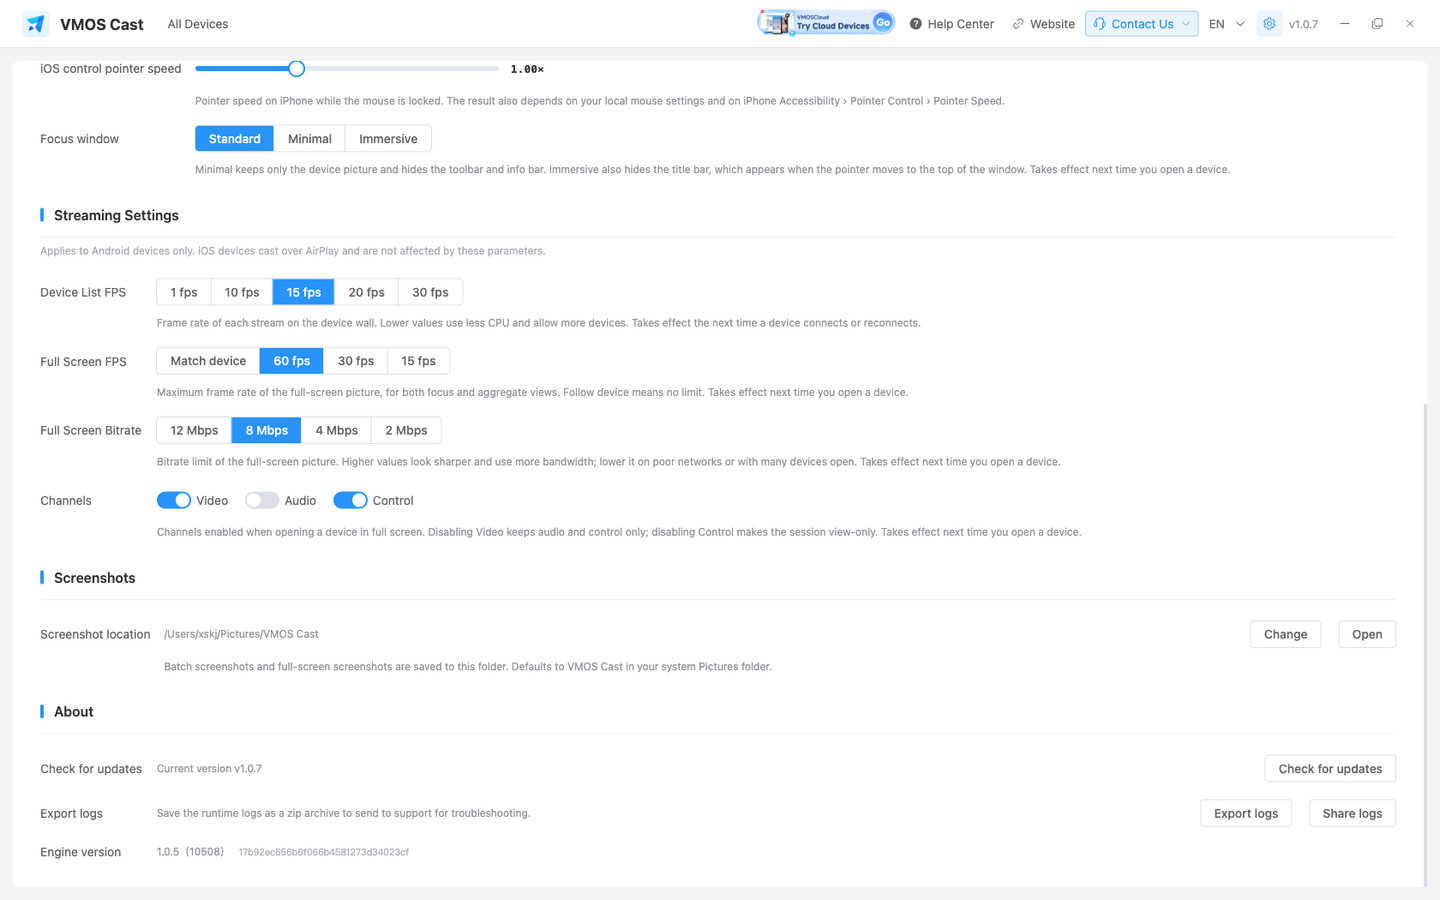Image resolution: width=1440 pixels, height=900 pixels.
Task: Click the version label v1.0.7 in title bar
Action: tap(1303, 24)
